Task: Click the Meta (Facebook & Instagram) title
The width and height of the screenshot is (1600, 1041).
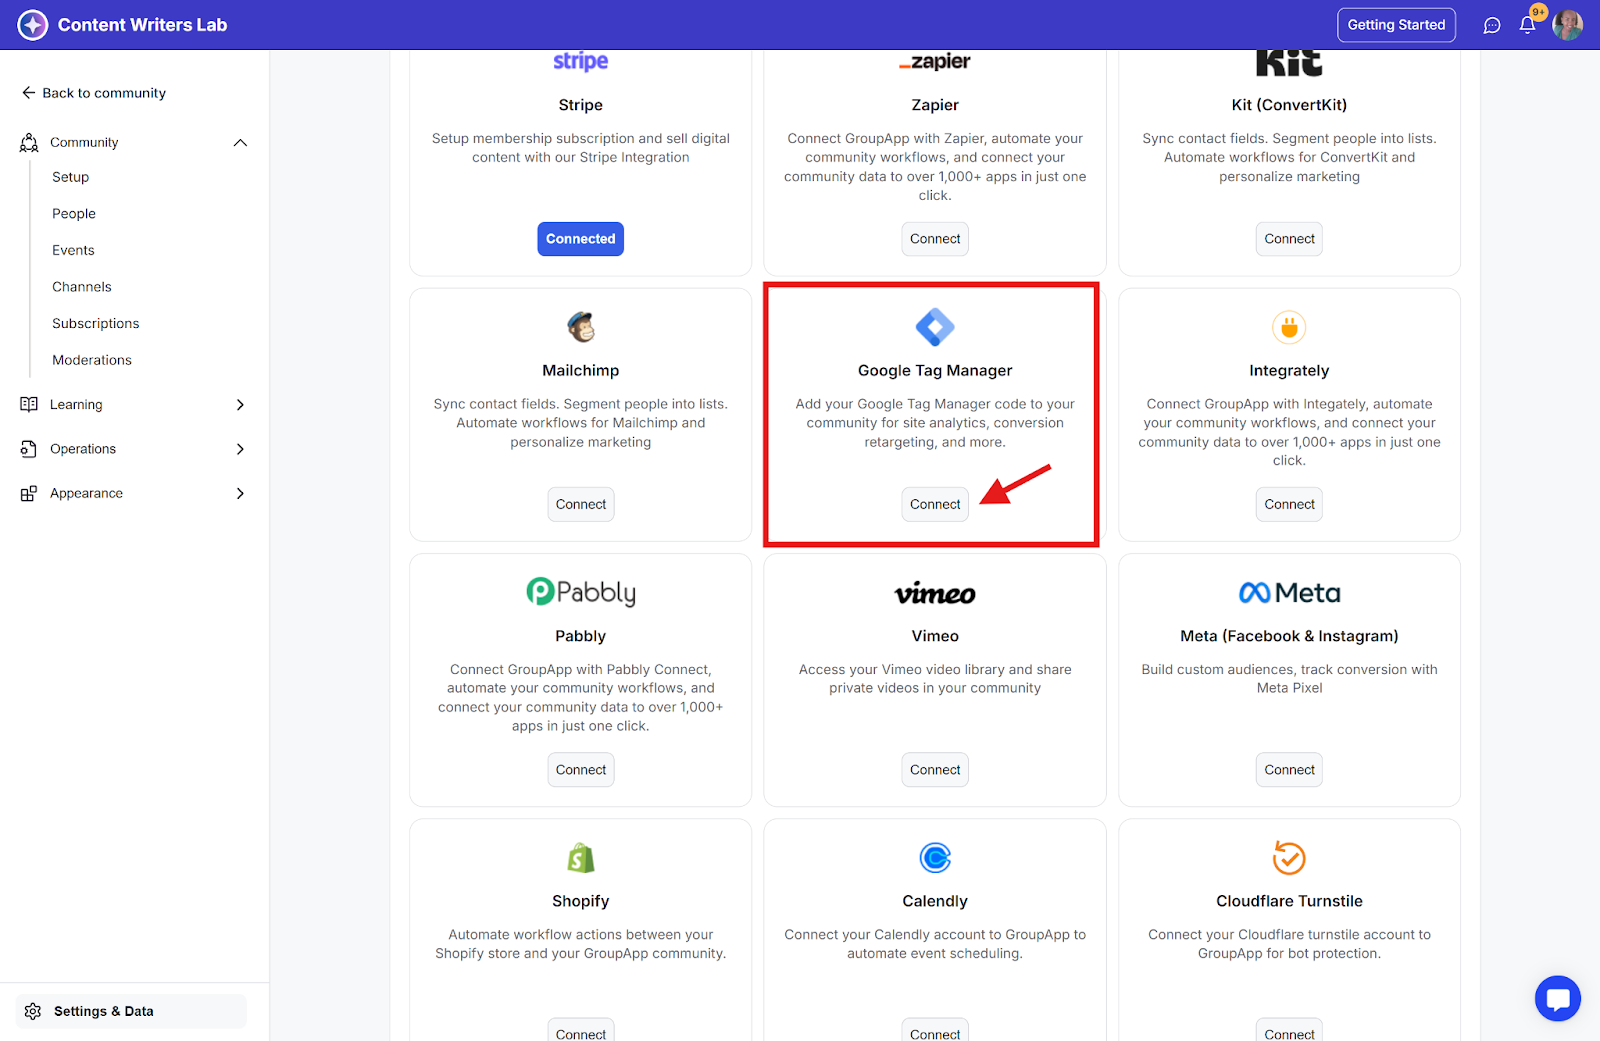Action: (1289, 636)
